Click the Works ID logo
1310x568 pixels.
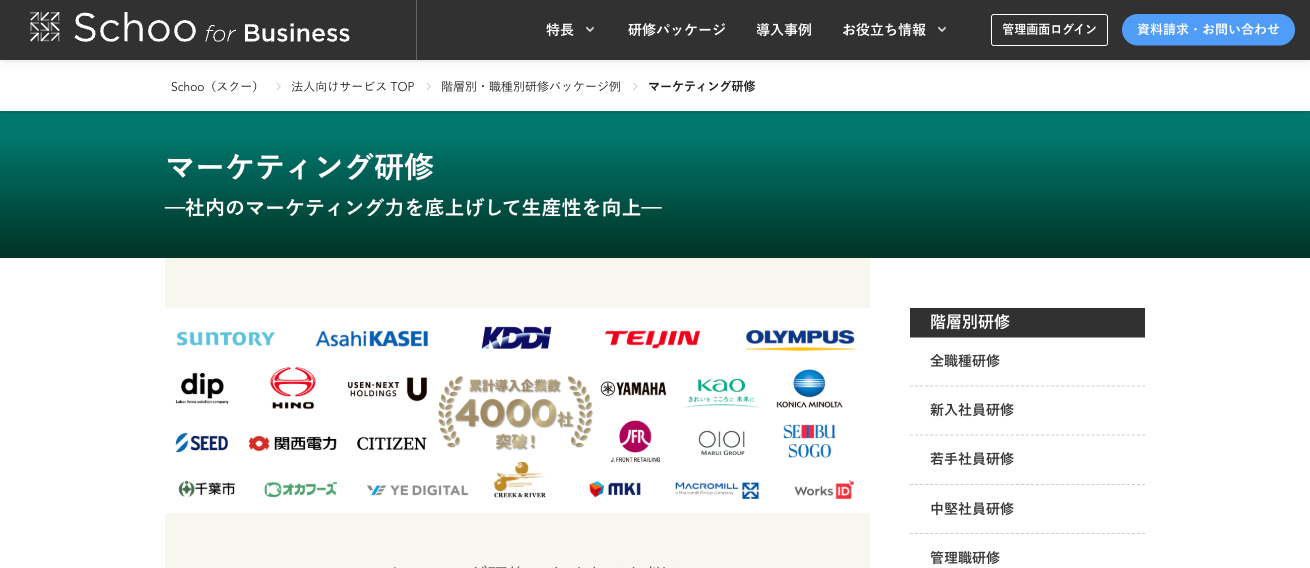pyautogui.click(x=824, y=490)
